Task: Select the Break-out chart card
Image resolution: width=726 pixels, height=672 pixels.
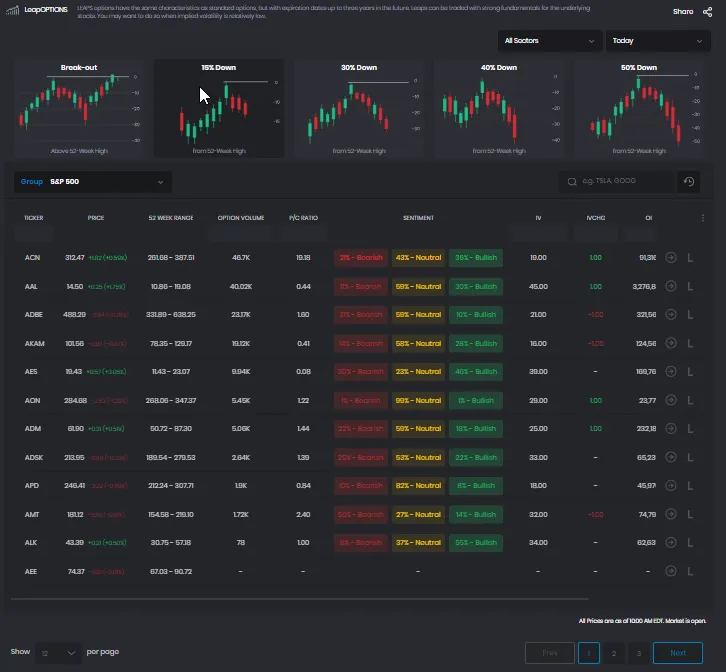Action: pyautogui.click(x=79, y=108)
